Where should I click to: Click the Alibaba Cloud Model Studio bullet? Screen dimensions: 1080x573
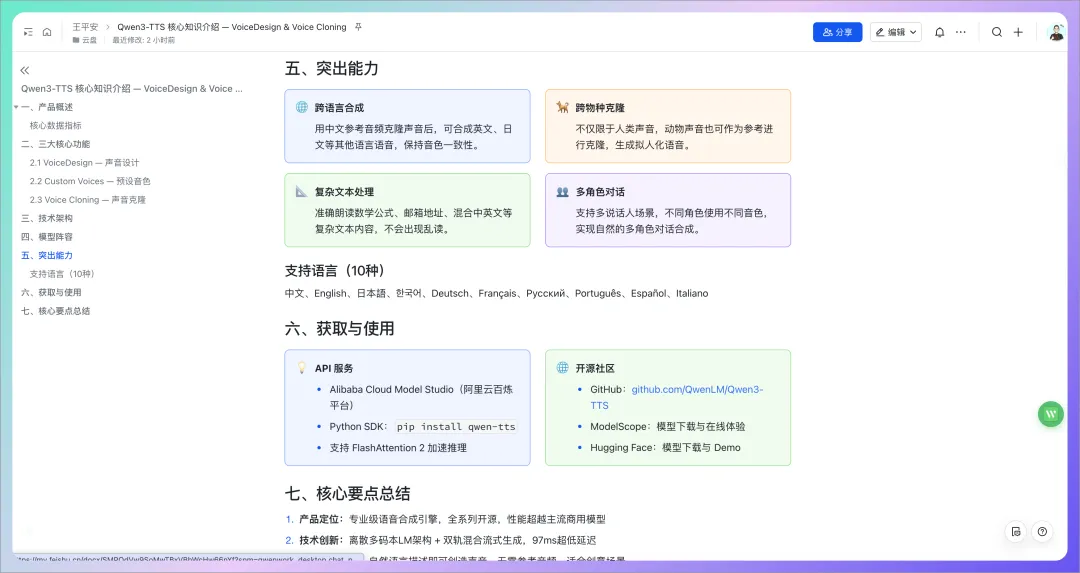click(x=421, y=397)
